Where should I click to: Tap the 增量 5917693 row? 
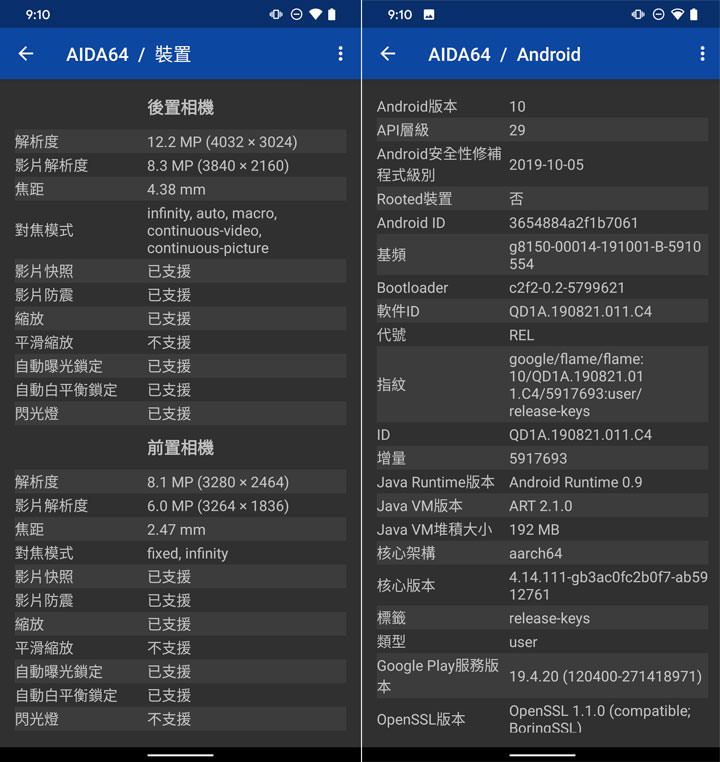[x=542, y=458]
